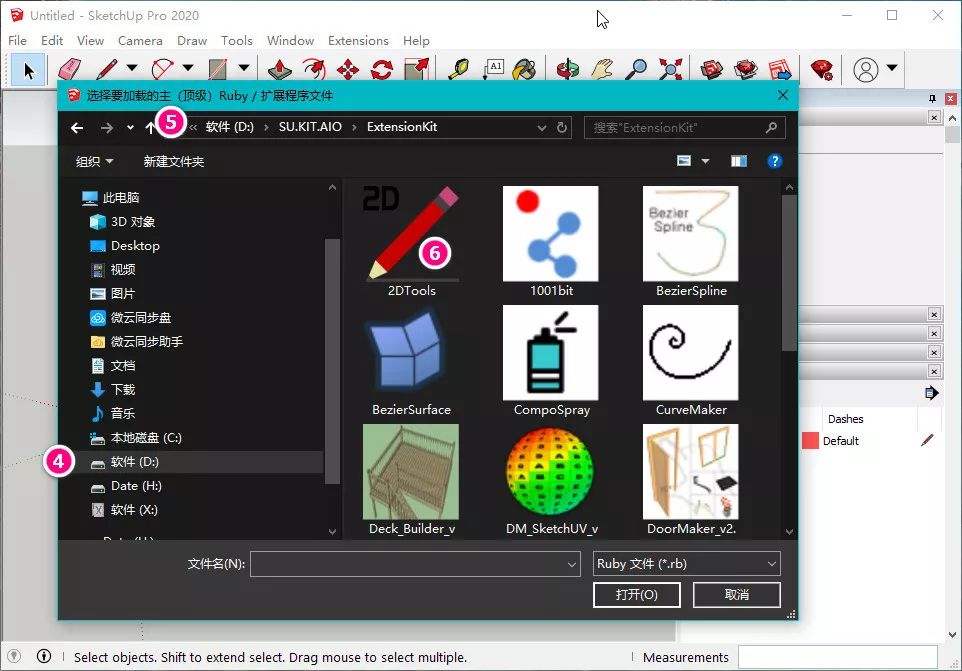
Task: Click SU.KIT.AIO in the address path
Action: coord(310,127)
